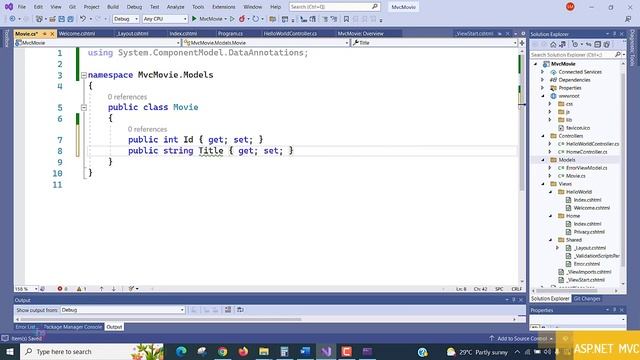Viewport: 640px width, 360px height.
Task: Click 0 references above class Movie
Action: tap(127, 97)
